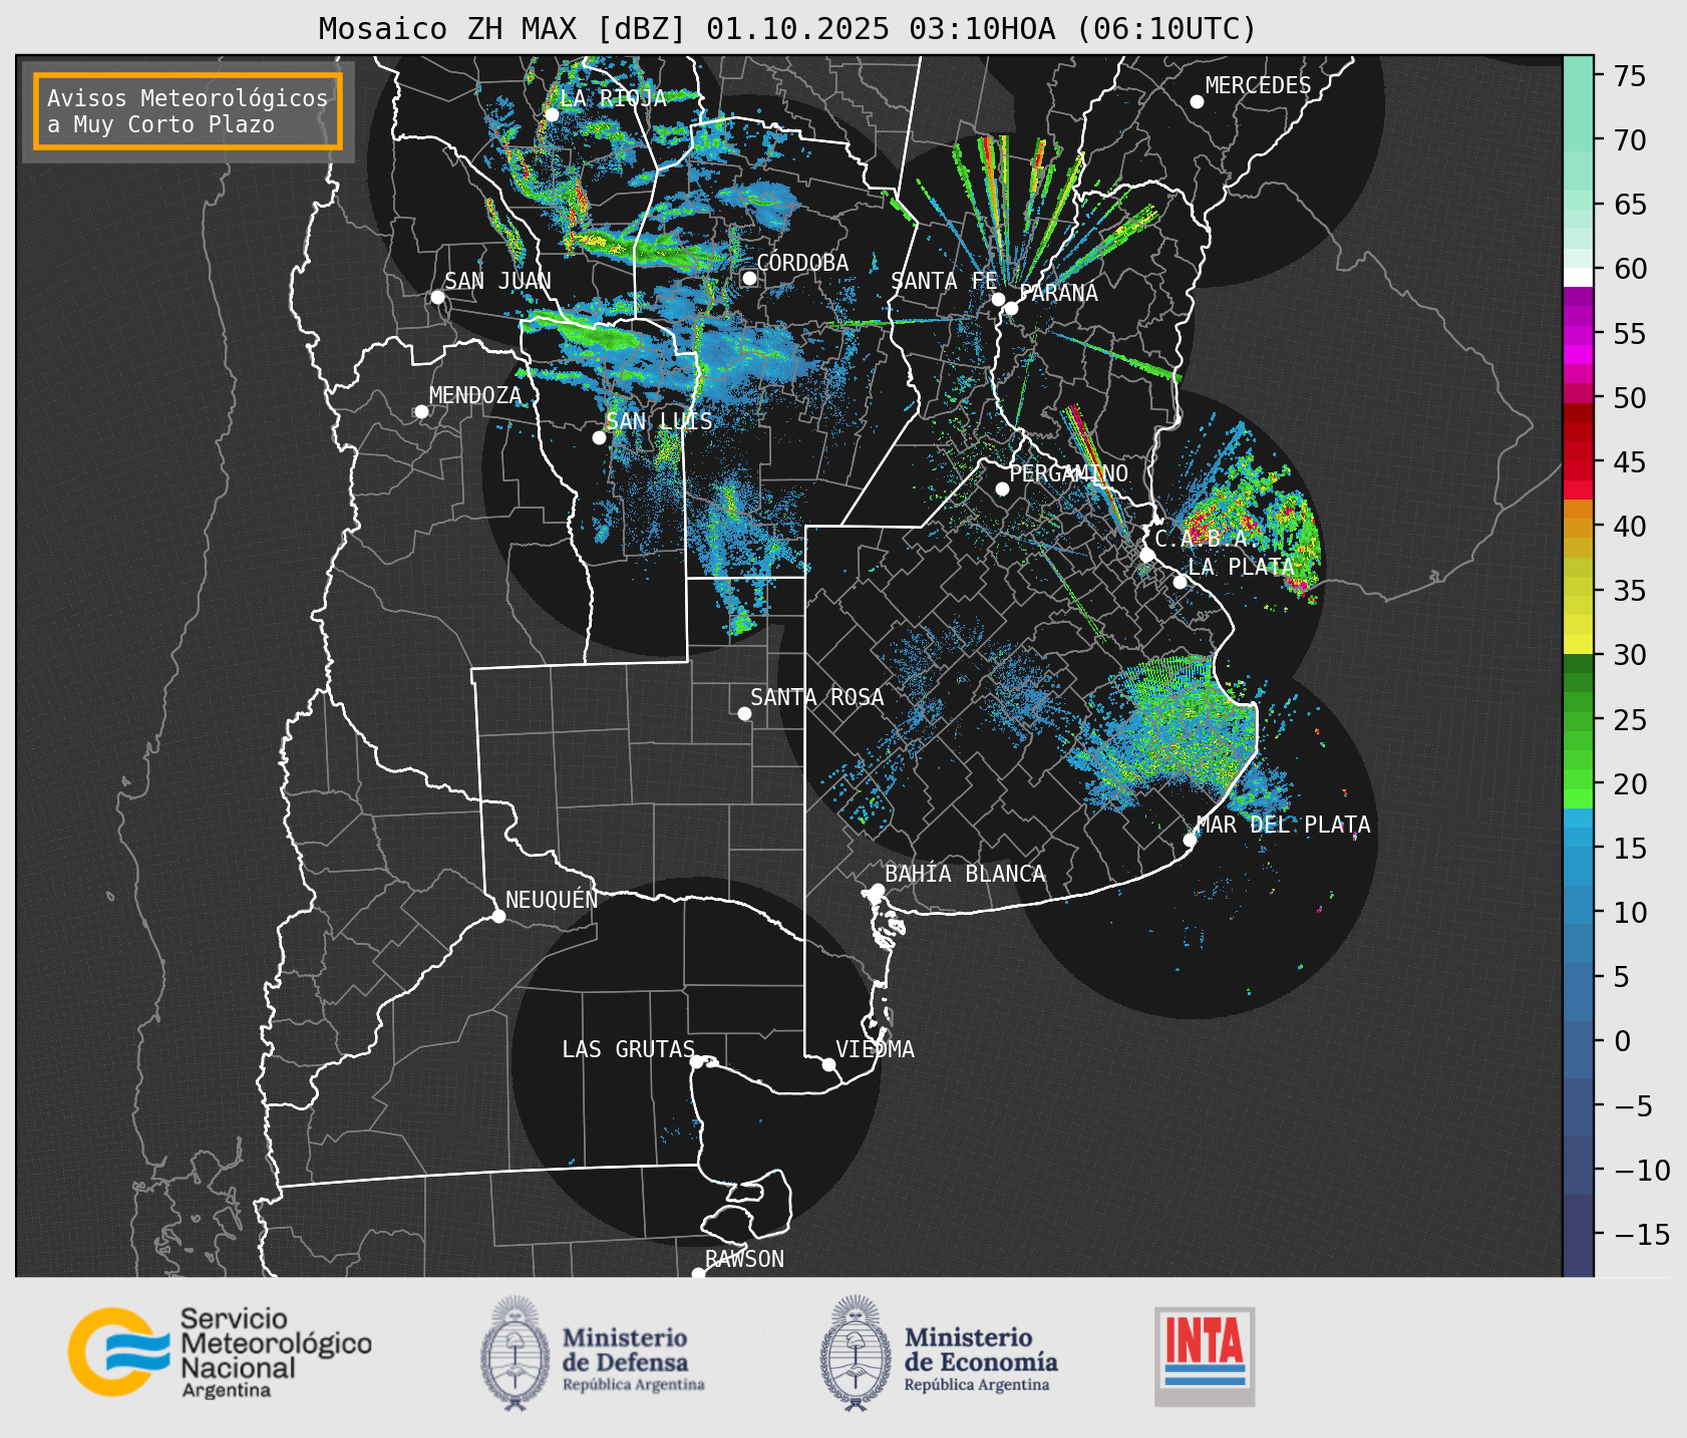Click the Ministerio de Defensa text
Viewport: 1687px width, 1438px height.
click(634, 1358)
